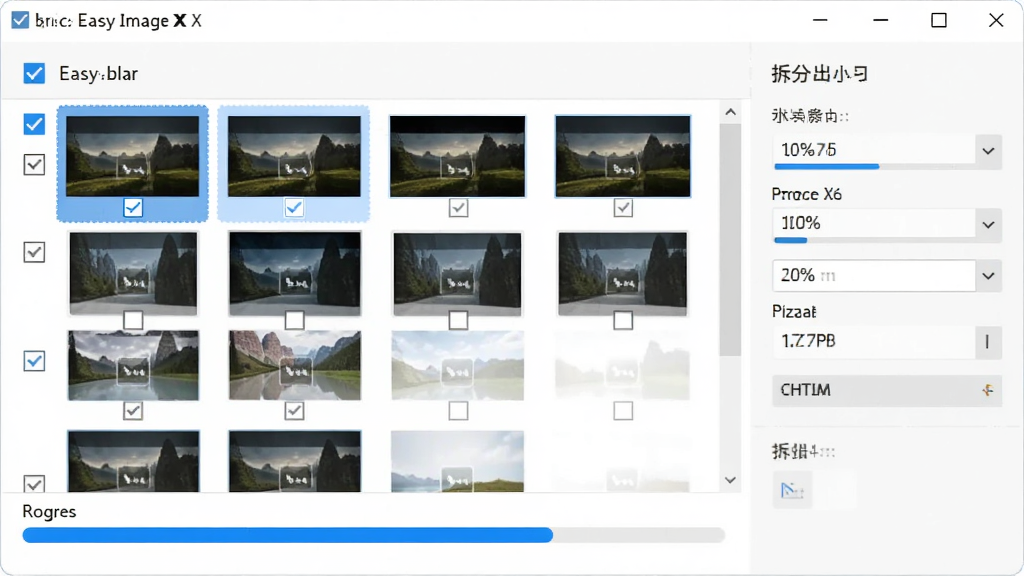The image size is (1024, 576).
Task: Select the first thumbnail in the second row
Action: click(133, 274)
